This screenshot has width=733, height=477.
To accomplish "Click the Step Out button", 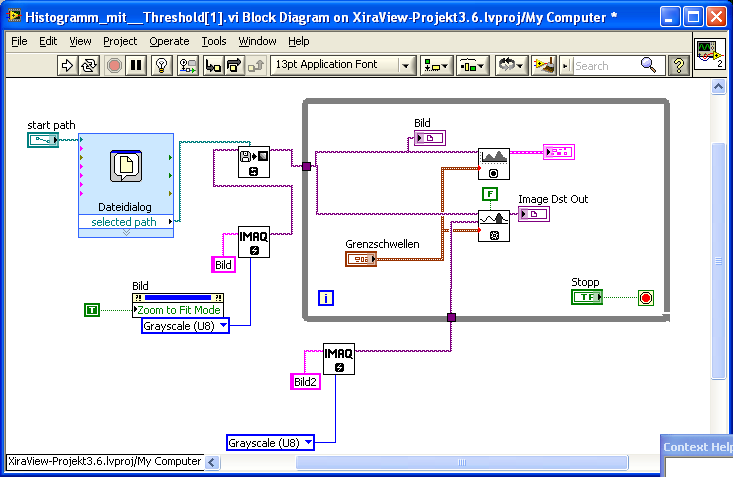I will [x=256, y=65].
